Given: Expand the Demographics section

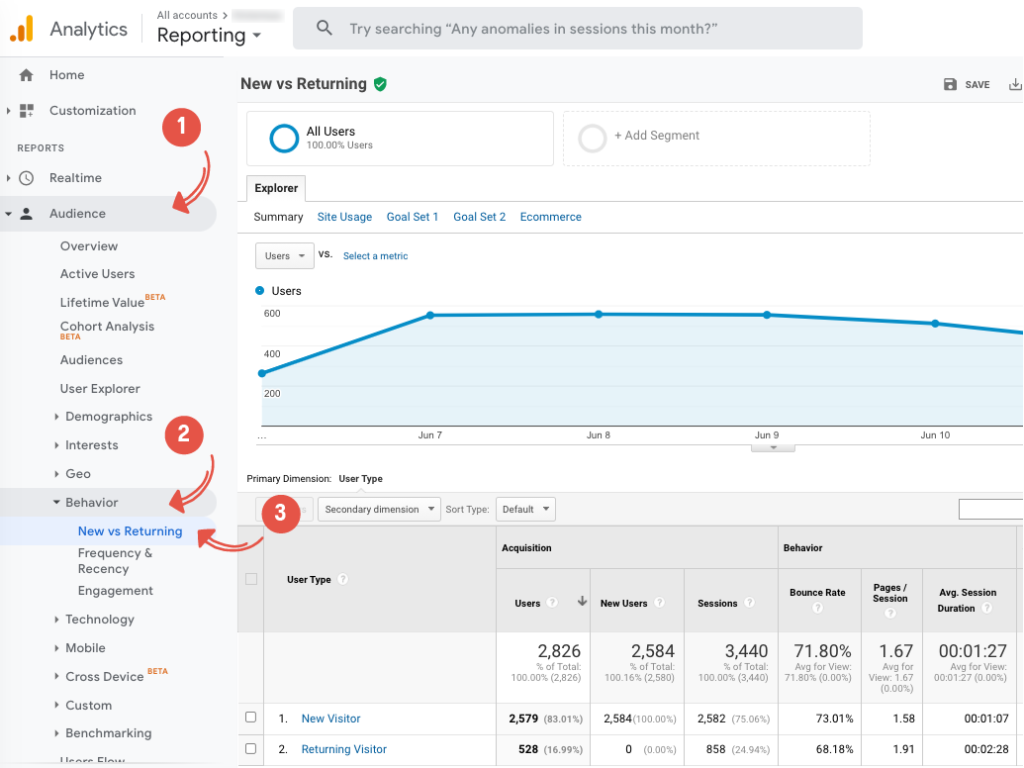Looking at the screenshot, I should tap(108, 417).
